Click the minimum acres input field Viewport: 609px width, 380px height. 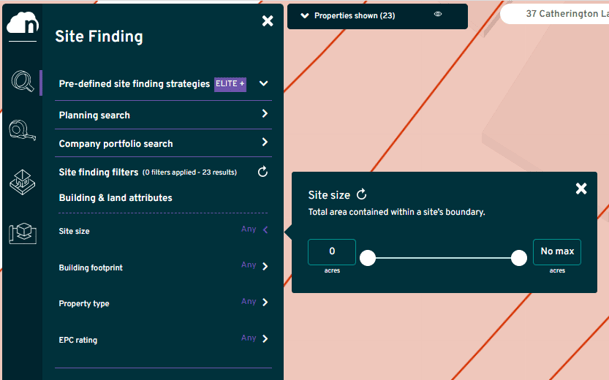pyautogui.click(x=332, y=252)
